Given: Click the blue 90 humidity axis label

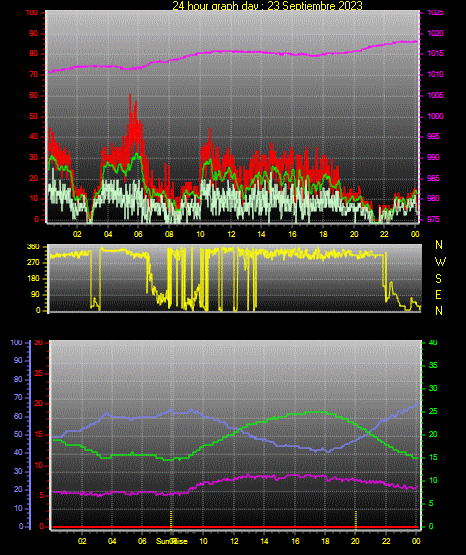Looking at the screenshot, I should (x=18, y=360).
